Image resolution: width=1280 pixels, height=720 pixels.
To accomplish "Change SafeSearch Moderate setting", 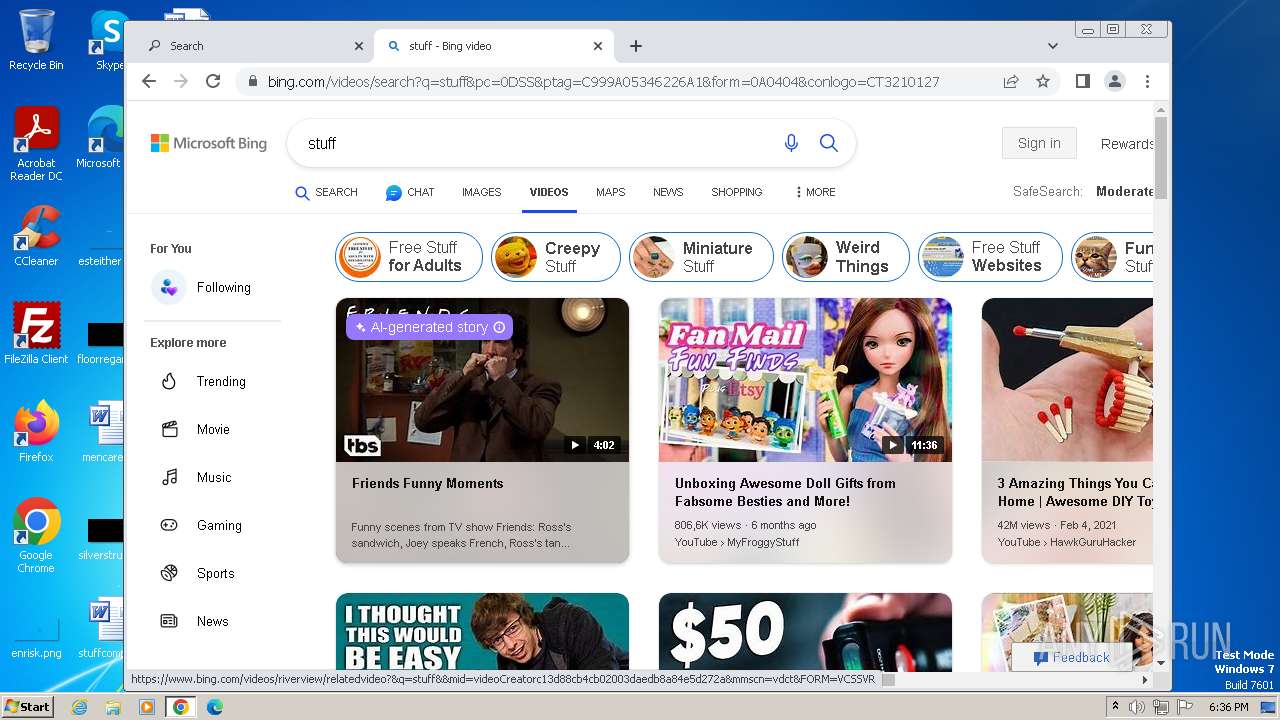I will 1124,191.
